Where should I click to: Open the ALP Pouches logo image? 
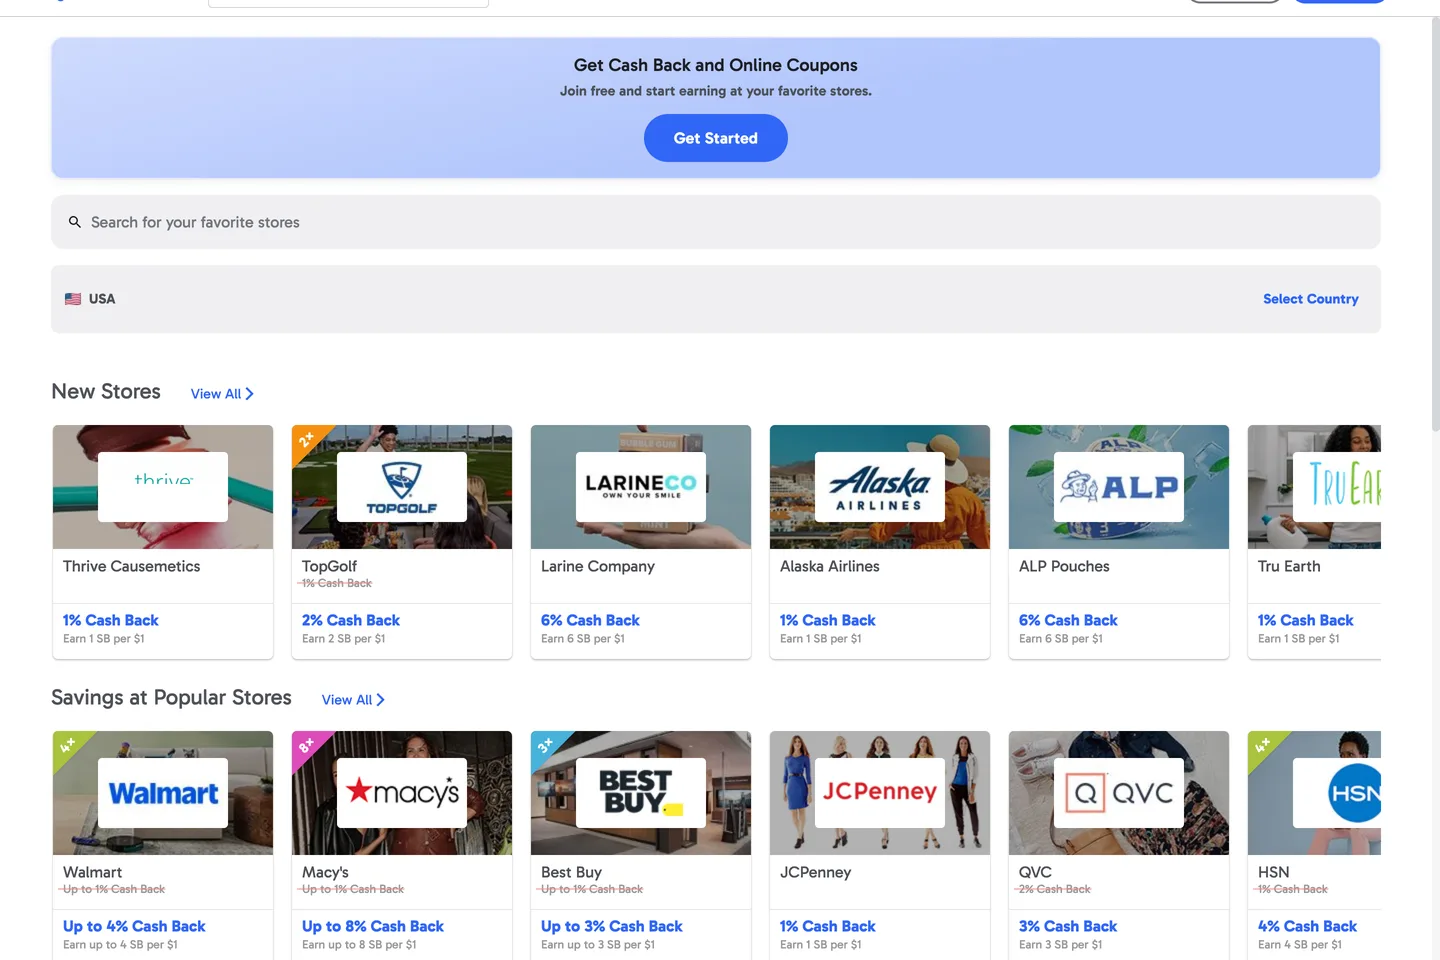pyautogui.click(x=1119, y=487)
